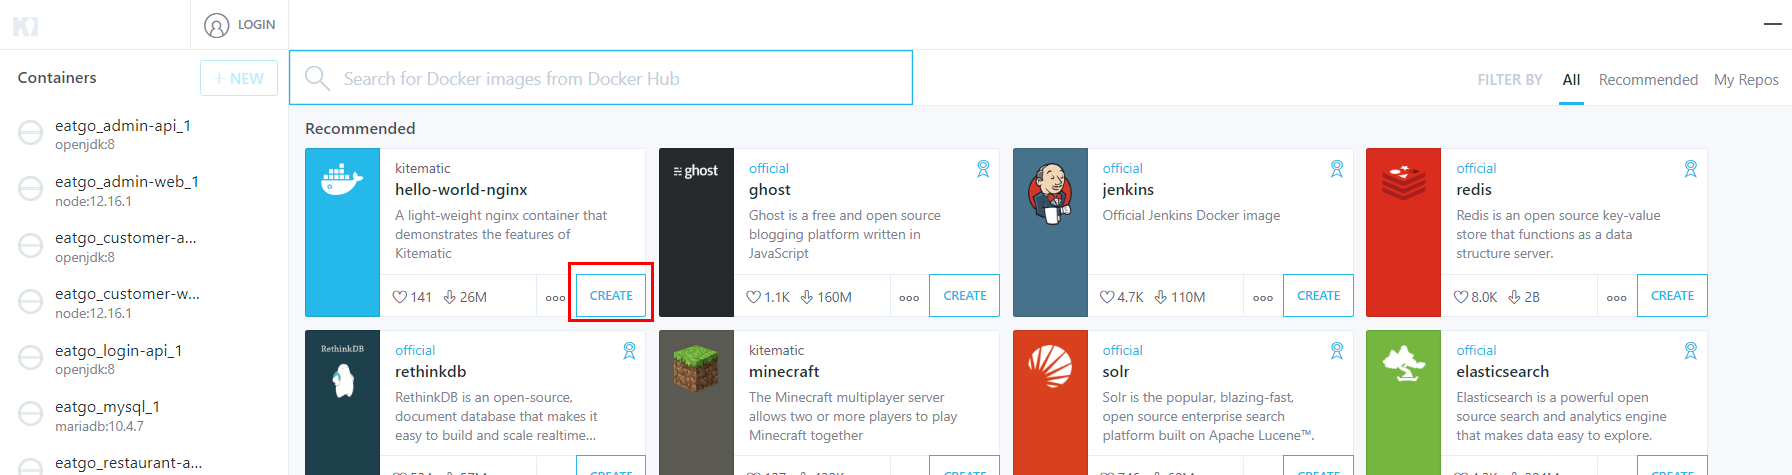Click official badge icon on elasticsearch card
Image resolution: width=1792 pixels, height=475 pixels.
click(1691, 351)
